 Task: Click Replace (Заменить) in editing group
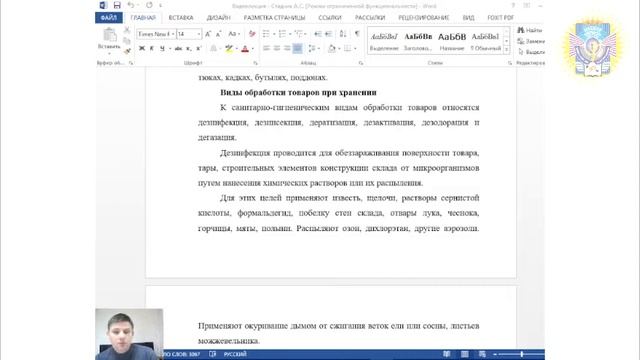pyautogui.click(x=531, y=41)
